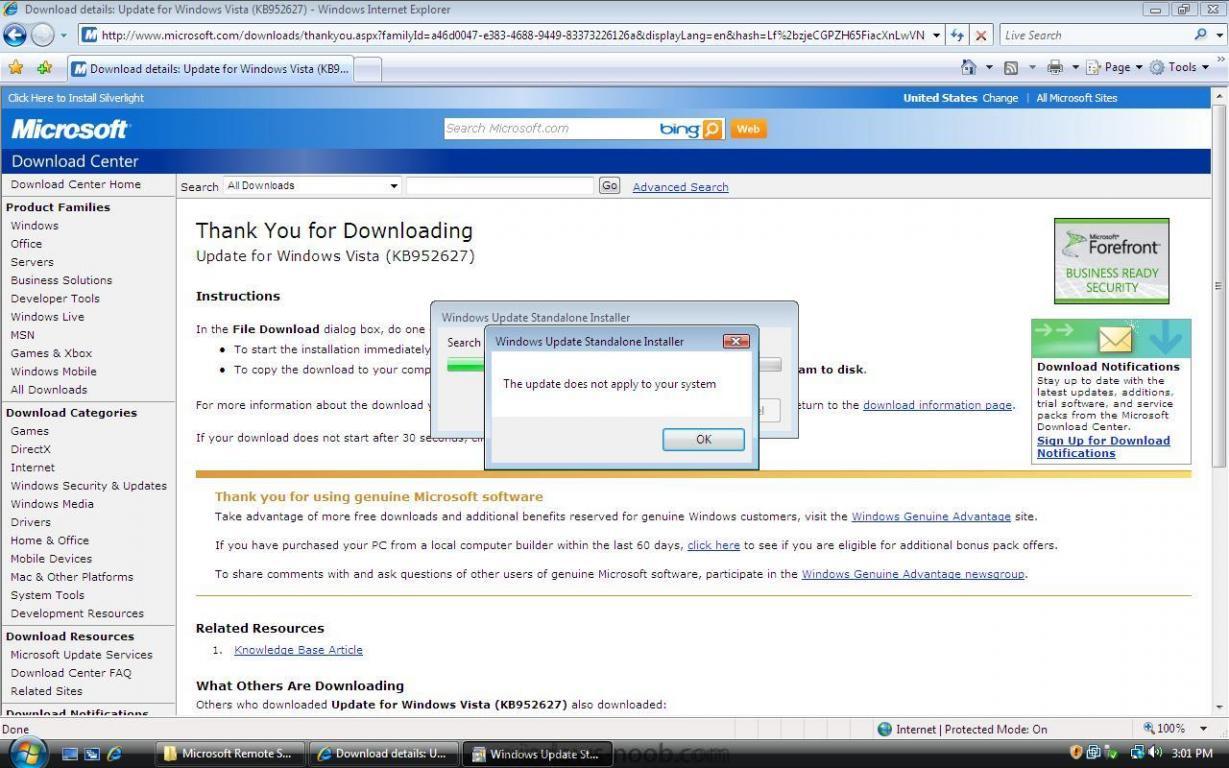Screen dimensions: 1229x768
Task: Open the Windows Start orb
Action: coord(27,752)
